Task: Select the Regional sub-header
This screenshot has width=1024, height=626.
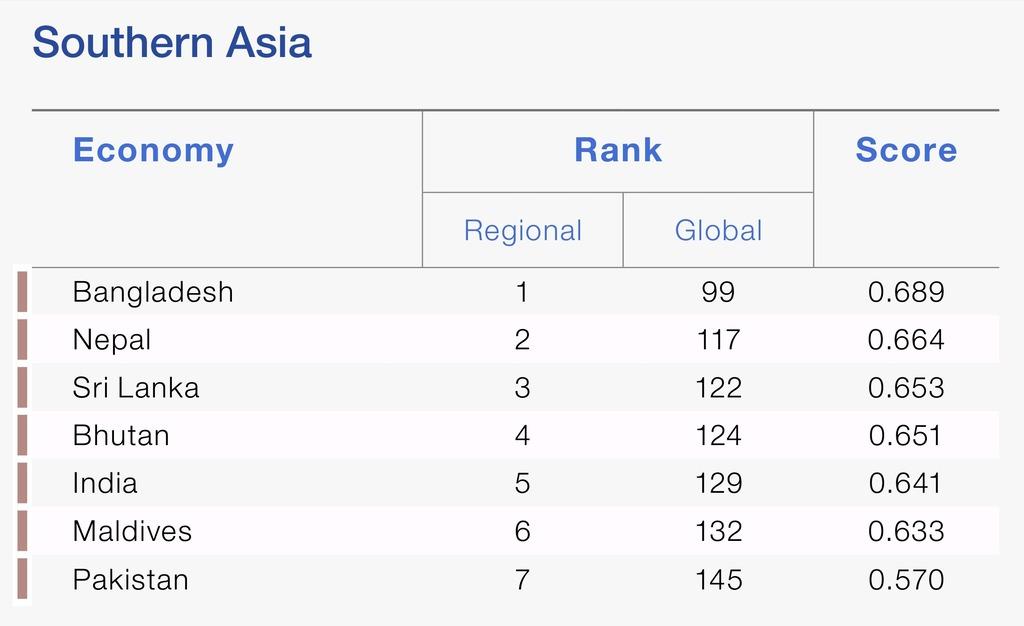Action: [x=522, y=230]
